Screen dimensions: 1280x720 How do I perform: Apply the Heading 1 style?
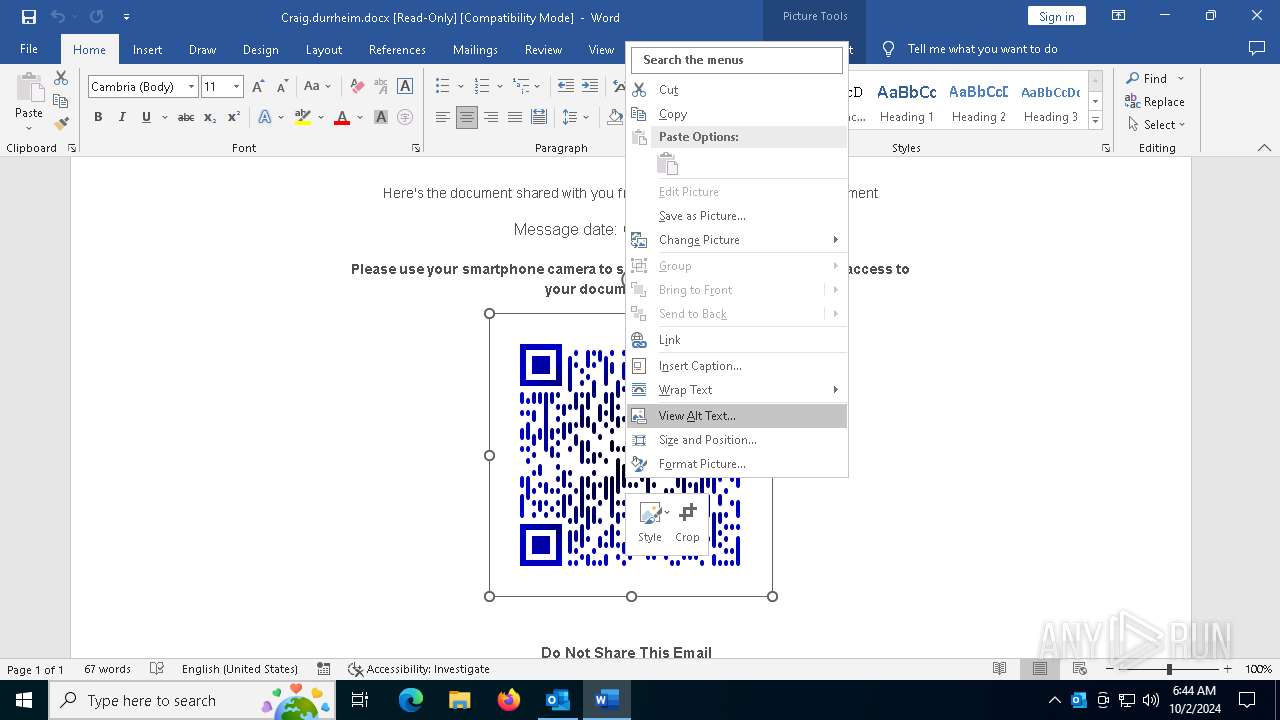907,103
